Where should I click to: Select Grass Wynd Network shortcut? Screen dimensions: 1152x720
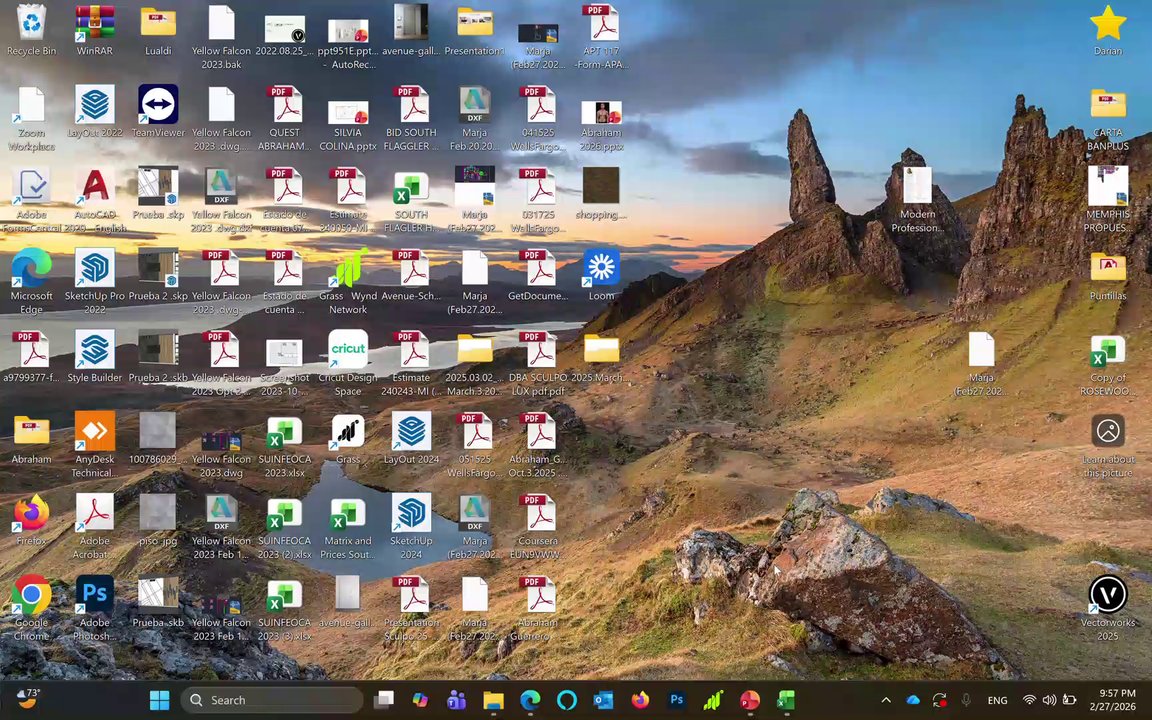coord(348,281)
